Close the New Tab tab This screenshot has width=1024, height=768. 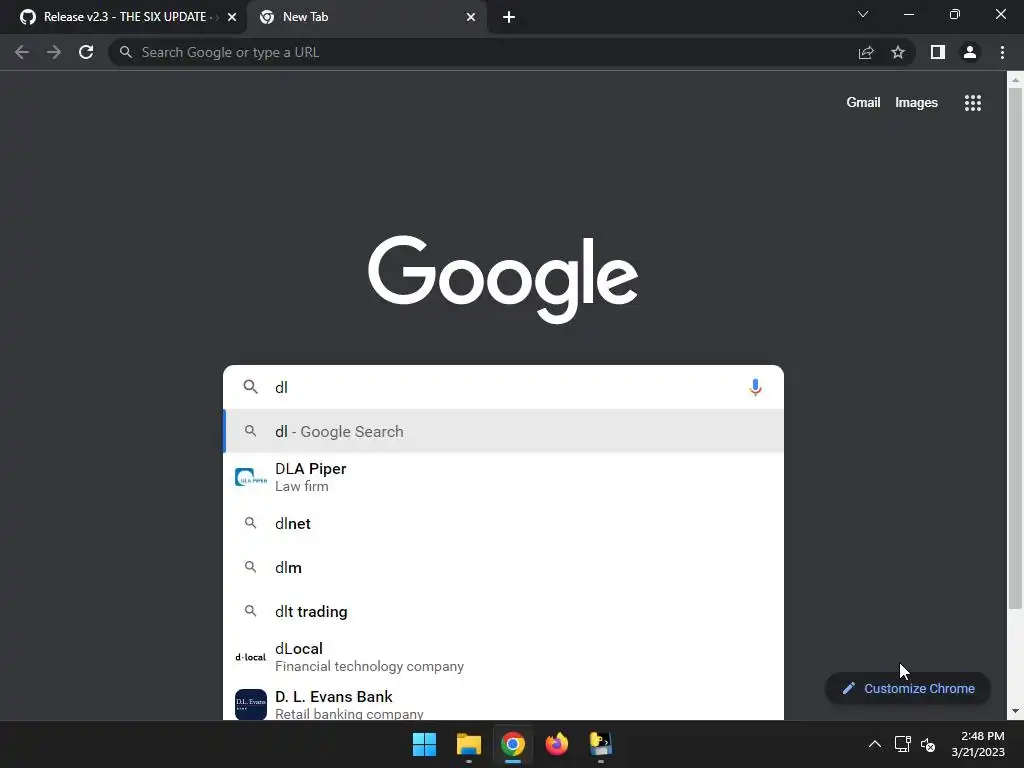click(x=471, y=17)
